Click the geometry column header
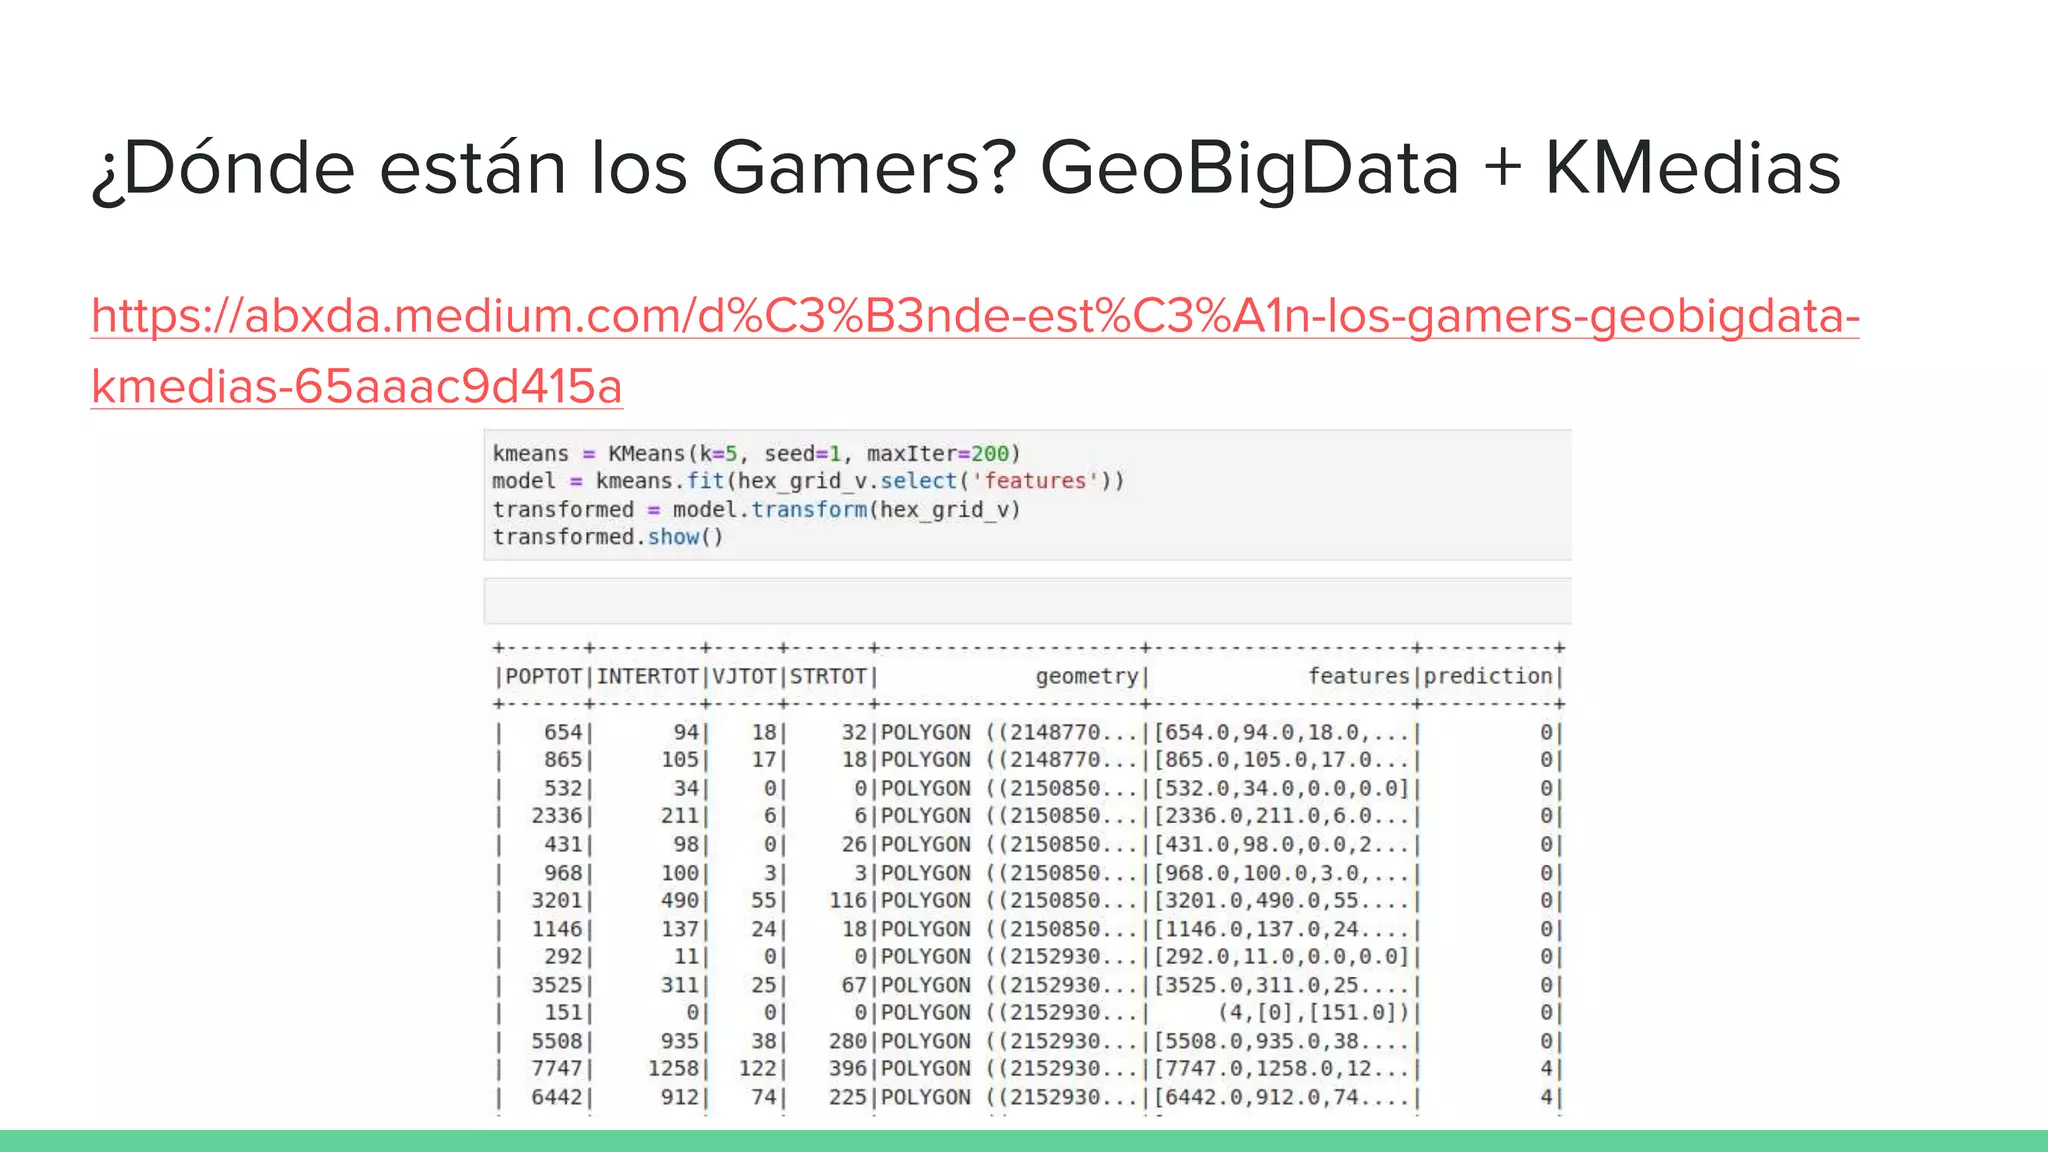Screen dimensions: 2048x1152 click(x=1087, y=677)
